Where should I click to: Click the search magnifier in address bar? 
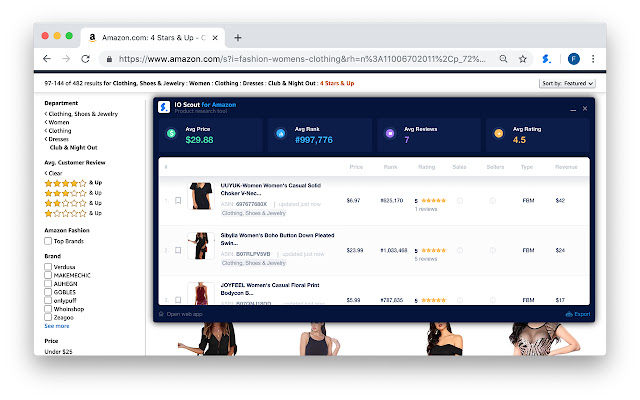click(503, 59)
